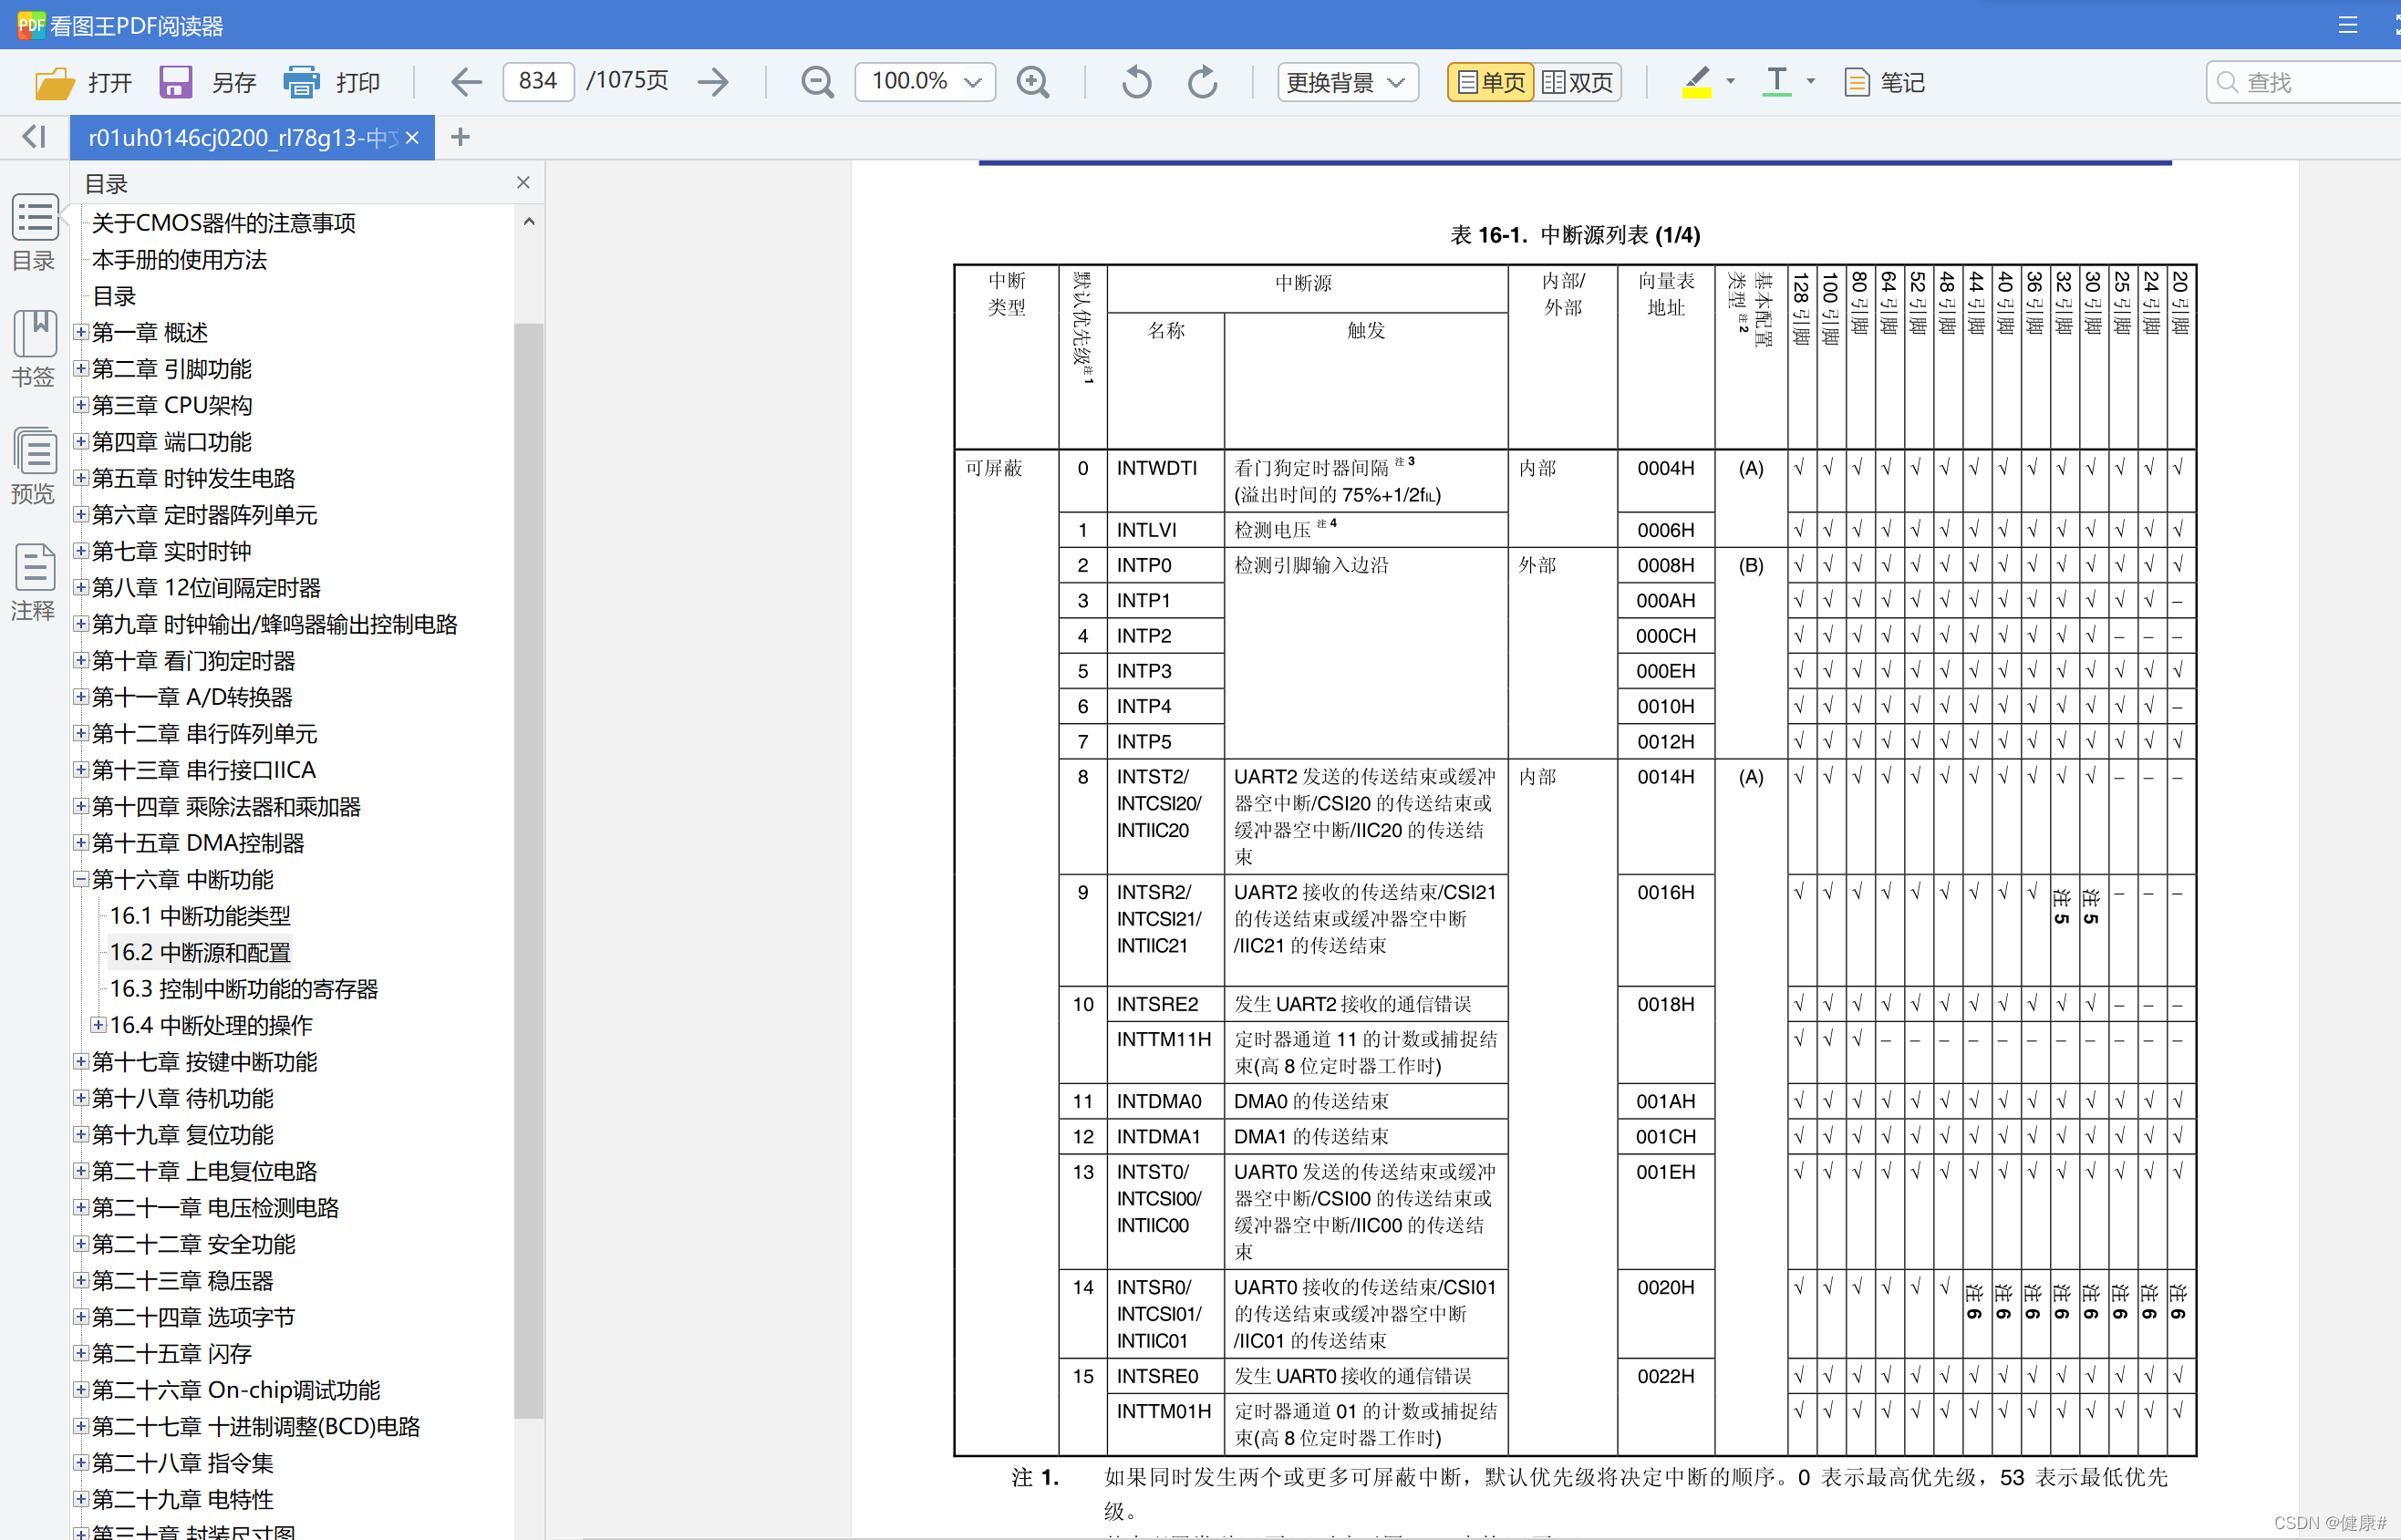Image resolution: width=2401 pixels, height=1540 pixels.
Task: Zoom in with the plus magnifier
Action: tap(1032, 82)
